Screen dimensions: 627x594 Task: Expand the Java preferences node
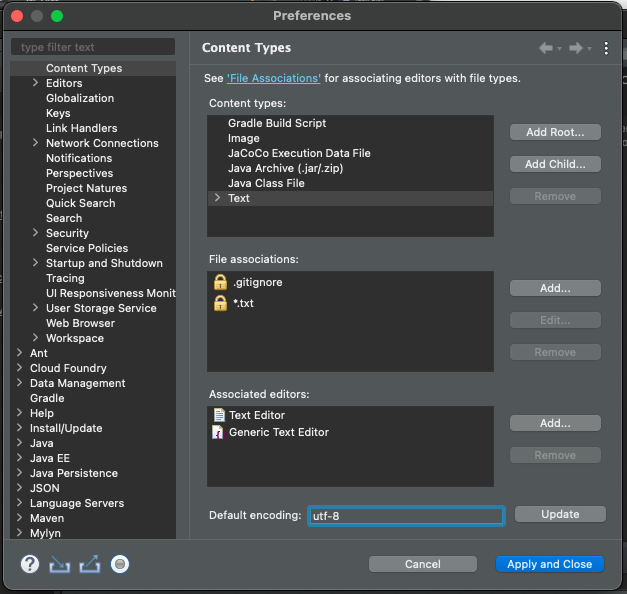click(19, 443)
